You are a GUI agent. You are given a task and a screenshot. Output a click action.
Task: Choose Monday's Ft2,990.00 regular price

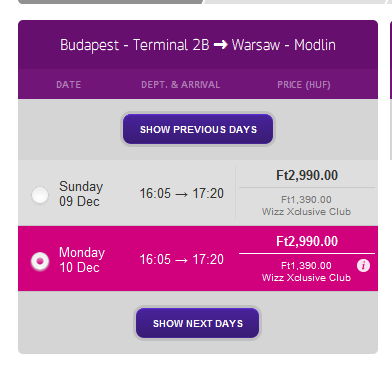tap(307, 241)
